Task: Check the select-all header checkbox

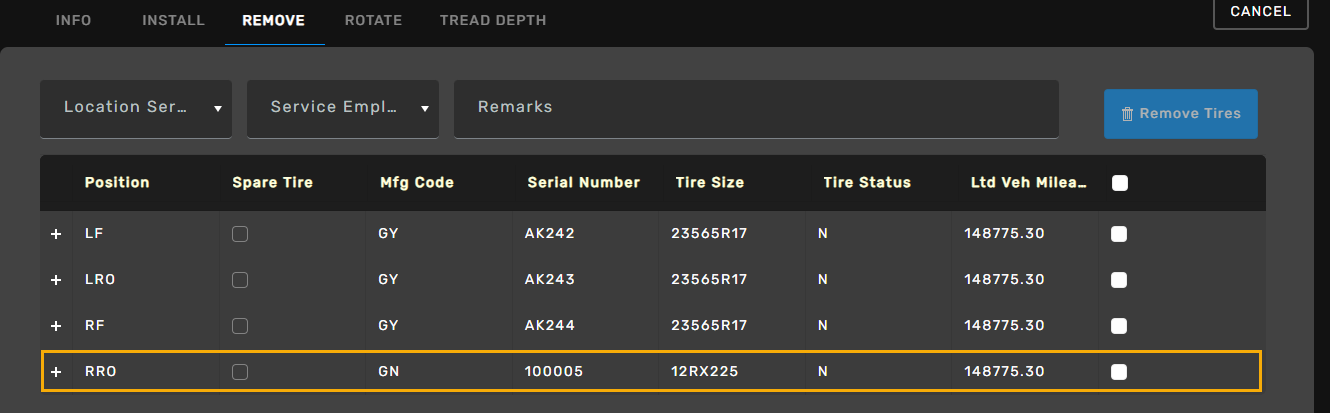Action: coord(1120,183)
